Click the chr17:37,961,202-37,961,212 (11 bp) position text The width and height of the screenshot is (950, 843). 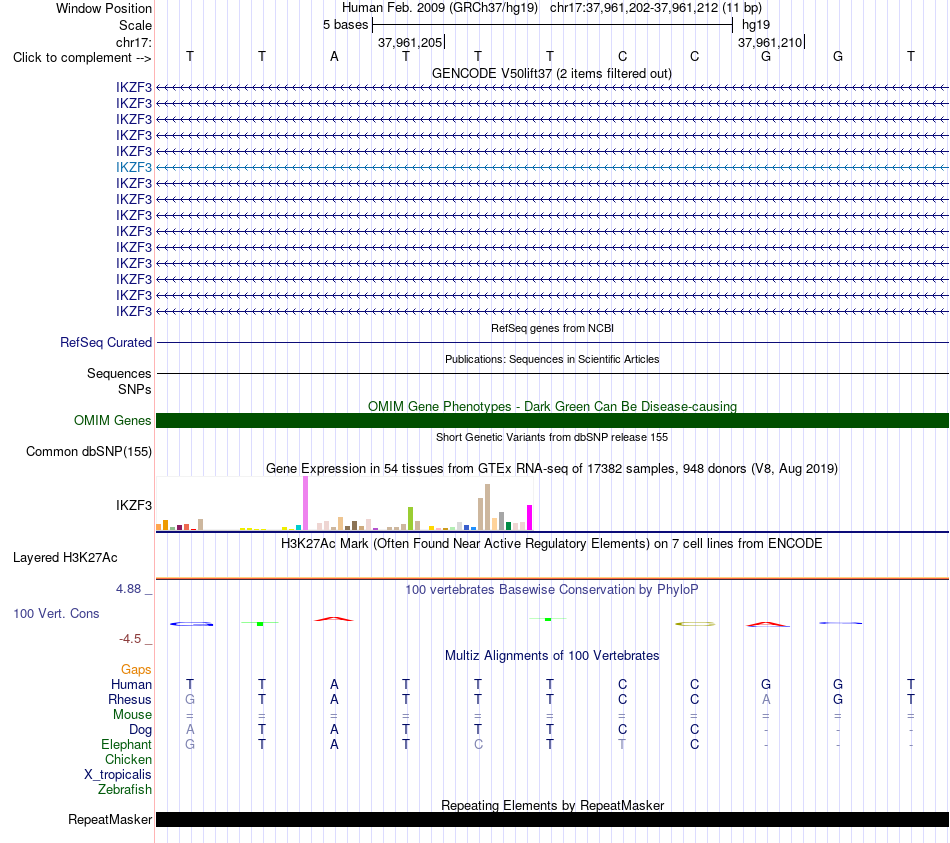point(656,8)
